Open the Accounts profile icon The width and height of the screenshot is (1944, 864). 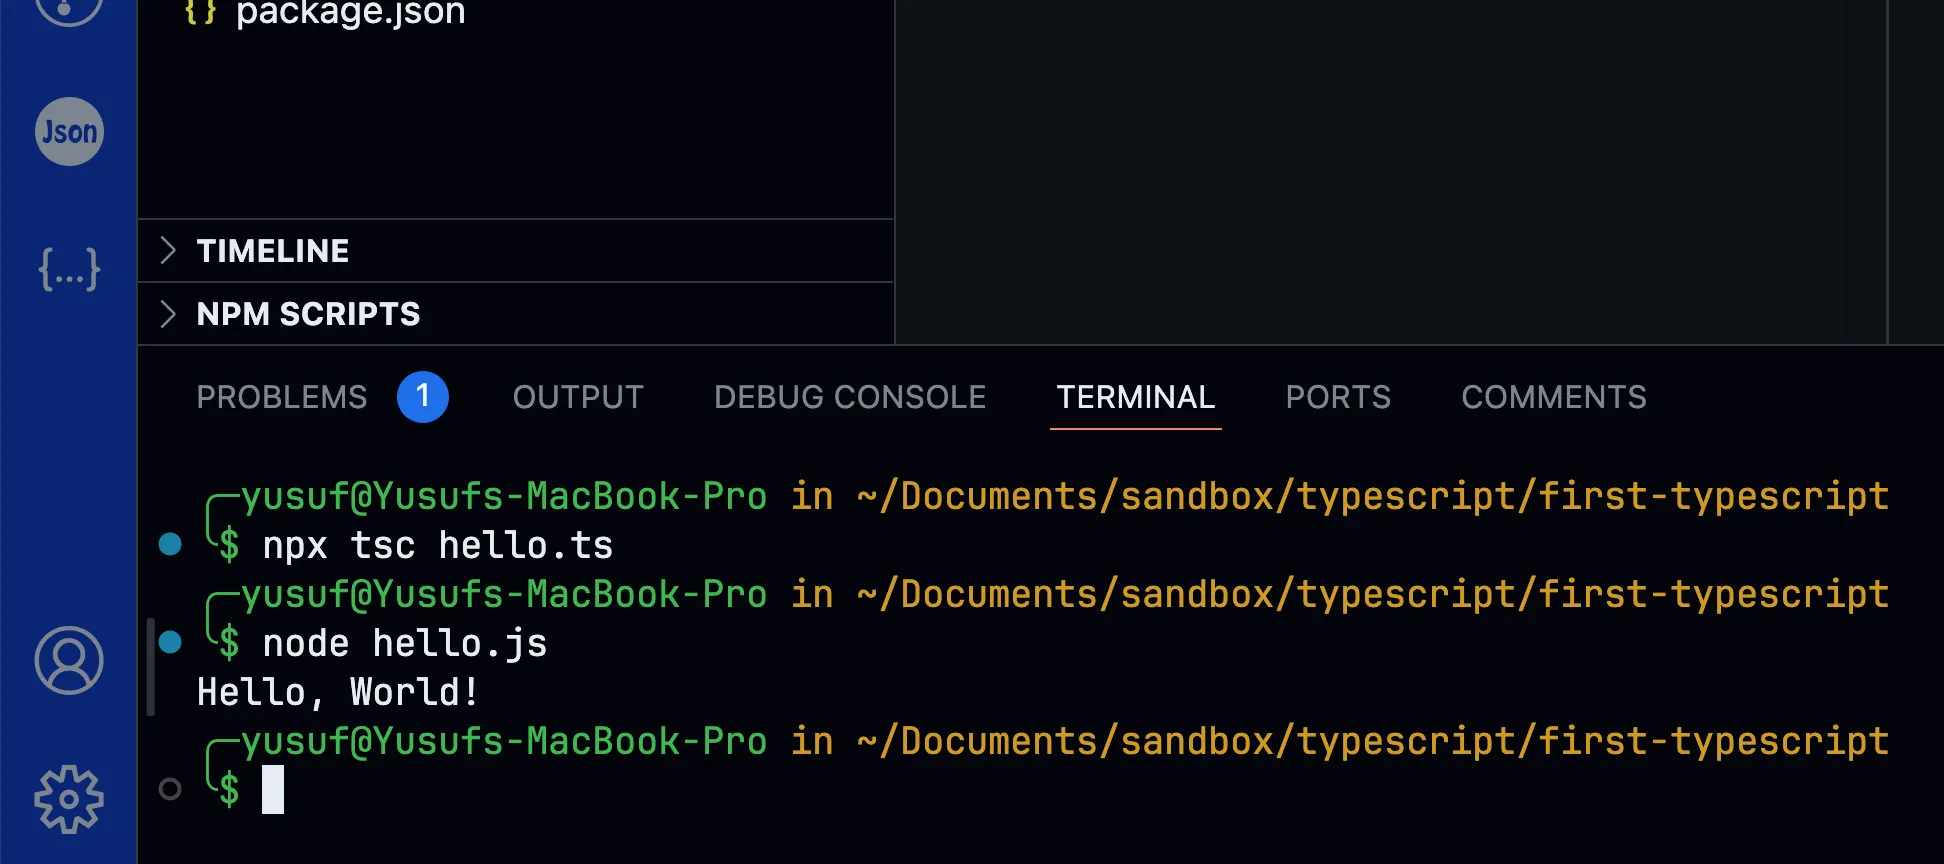click(x=69, y=660)
